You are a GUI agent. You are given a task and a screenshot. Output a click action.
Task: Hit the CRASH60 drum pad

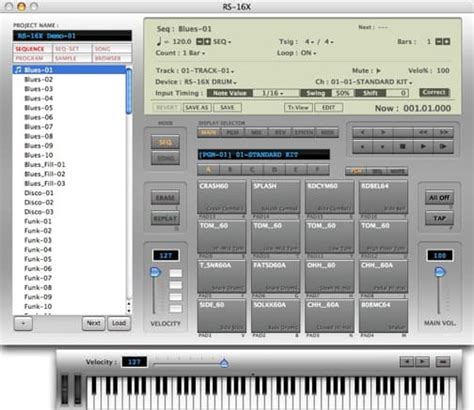pyautogui.click(x=222, y=197)
